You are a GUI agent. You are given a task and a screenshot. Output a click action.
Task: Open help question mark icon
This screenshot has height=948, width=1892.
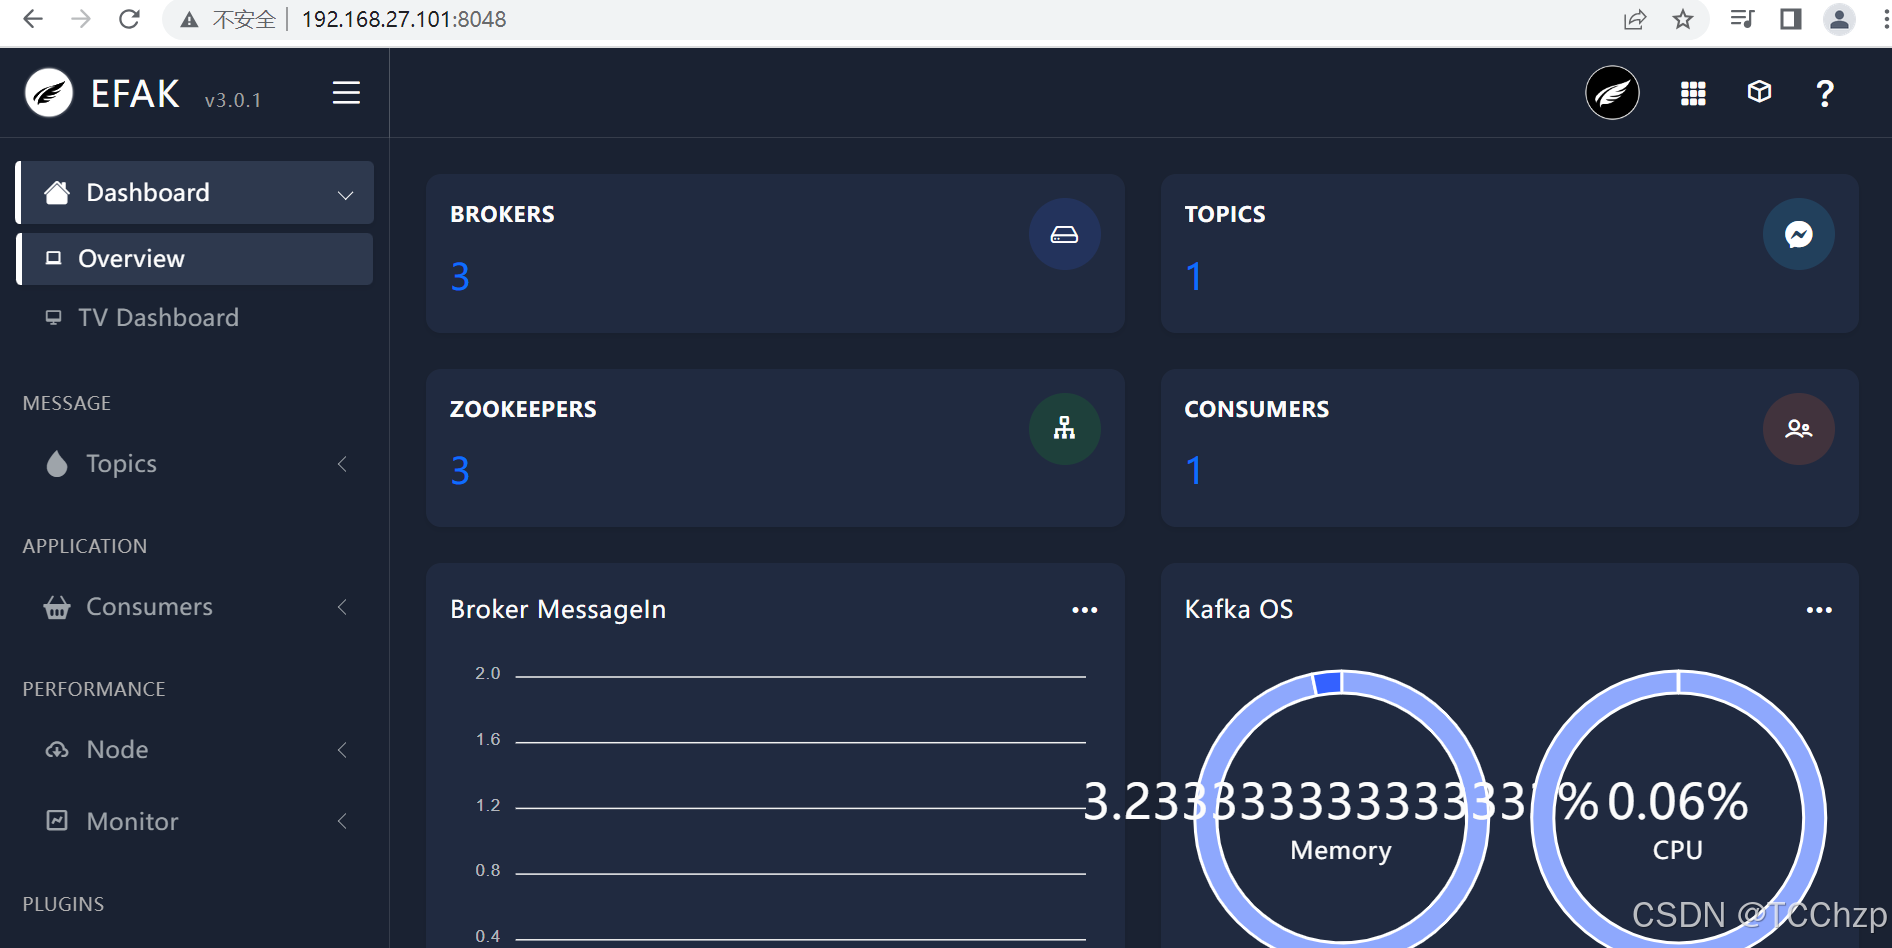(x=1825, y=93)
